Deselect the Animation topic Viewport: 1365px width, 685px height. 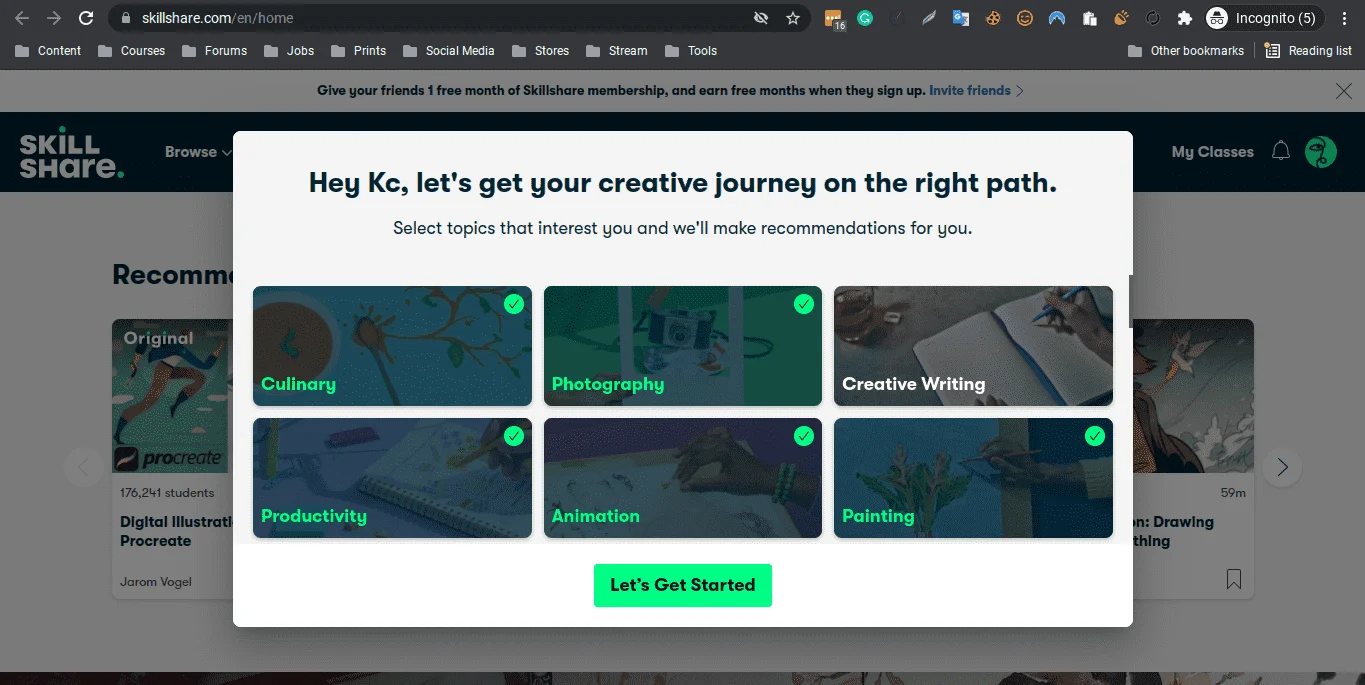[x=683, y=478]
